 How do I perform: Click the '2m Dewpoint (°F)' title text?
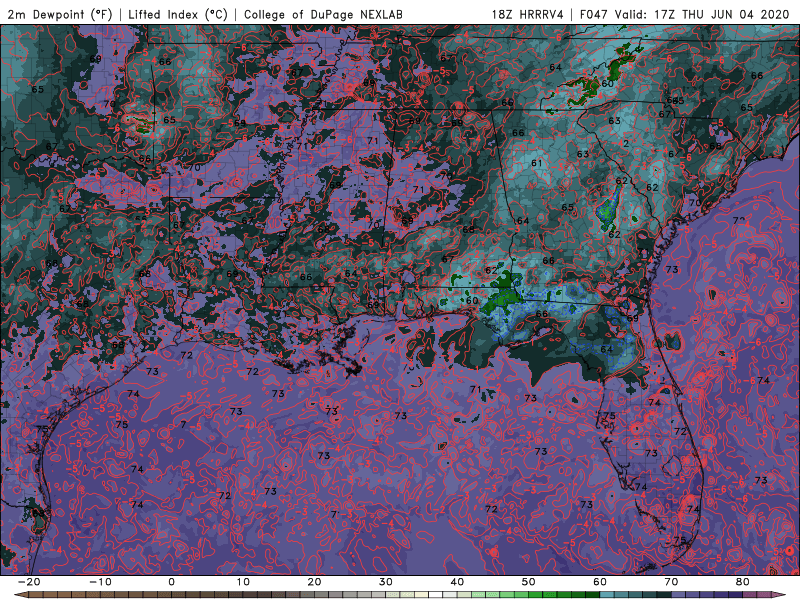(x=59, y=14)
